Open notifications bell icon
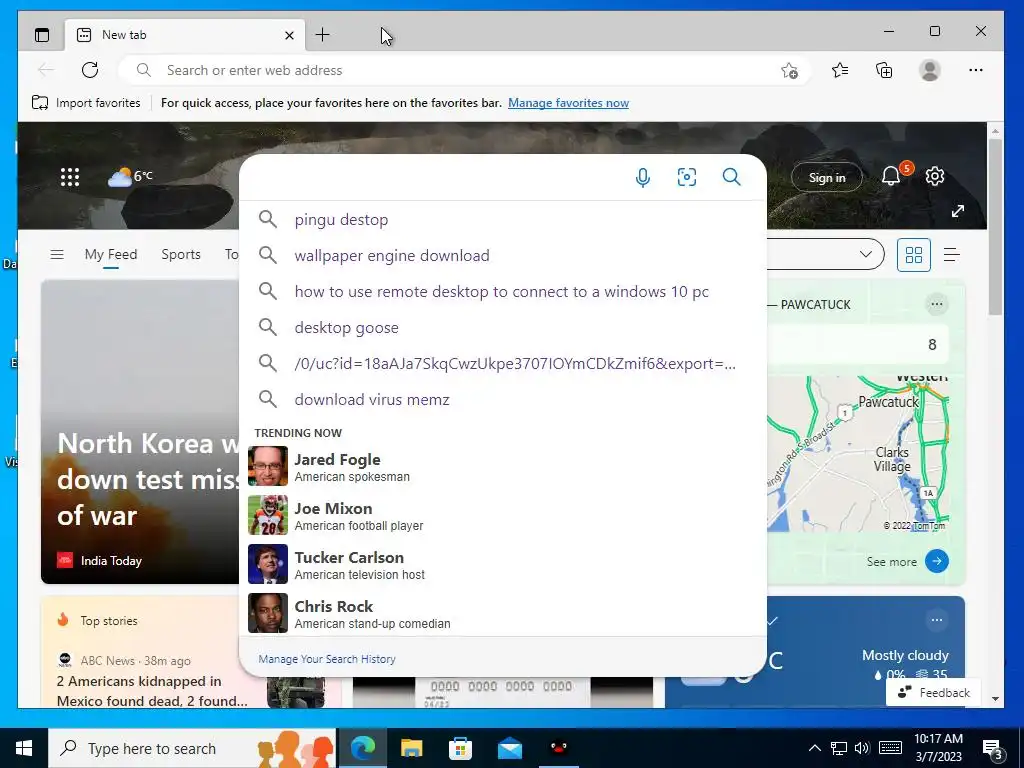The width and height of the screenshot is (1024, 768). point(891,176)
